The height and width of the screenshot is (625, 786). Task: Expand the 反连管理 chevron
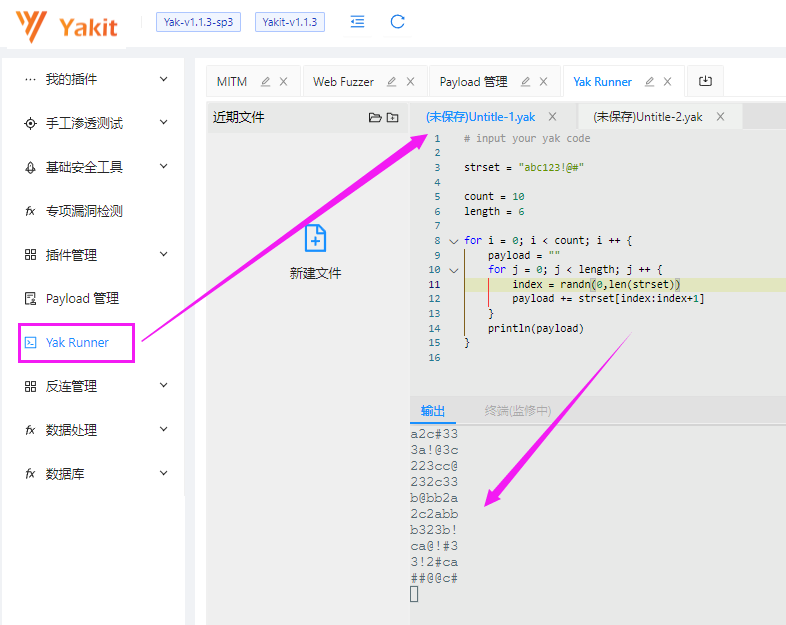[163, 385]
